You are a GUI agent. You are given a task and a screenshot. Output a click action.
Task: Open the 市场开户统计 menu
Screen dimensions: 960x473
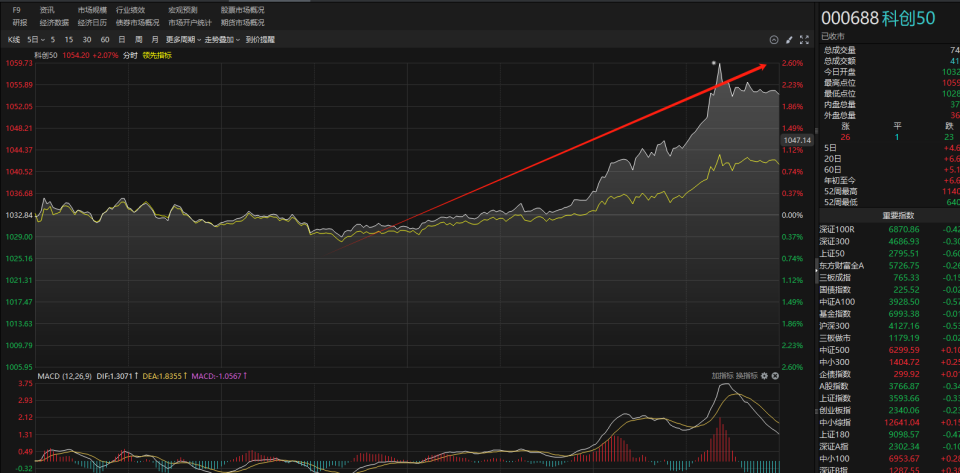click(x=190, y=23)
